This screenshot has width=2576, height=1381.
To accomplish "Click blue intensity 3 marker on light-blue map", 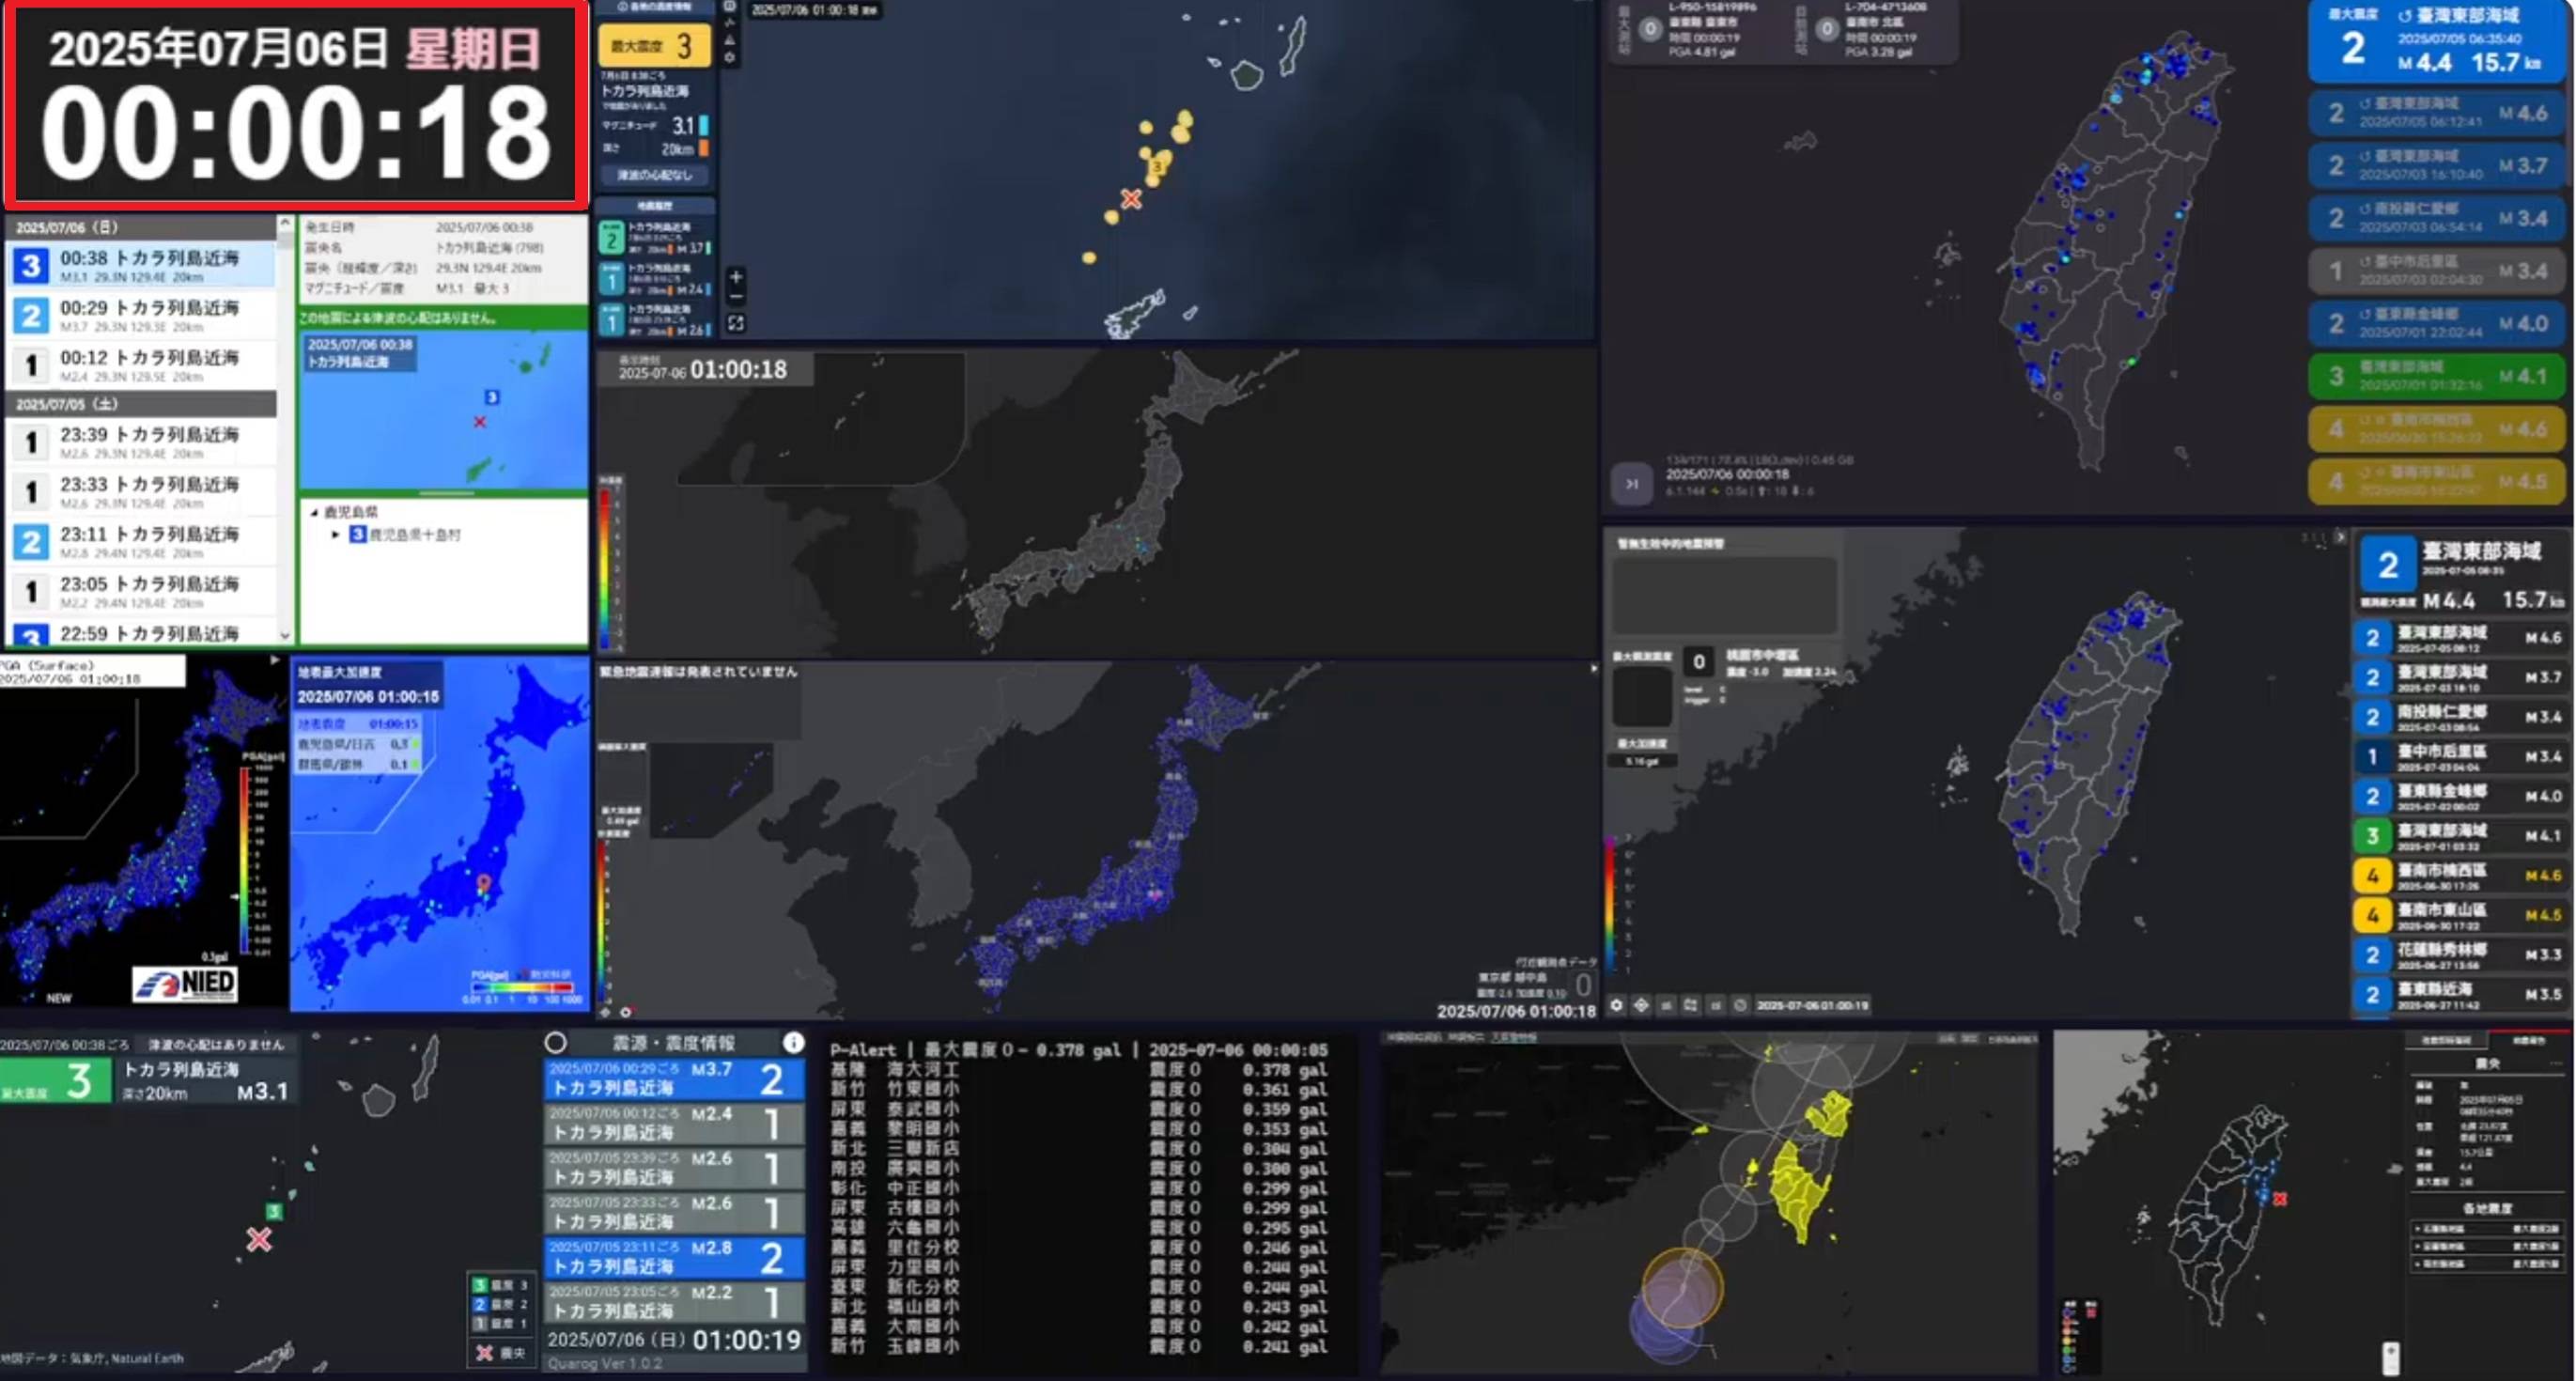I will pyautogui.click(x=492, y=397).
